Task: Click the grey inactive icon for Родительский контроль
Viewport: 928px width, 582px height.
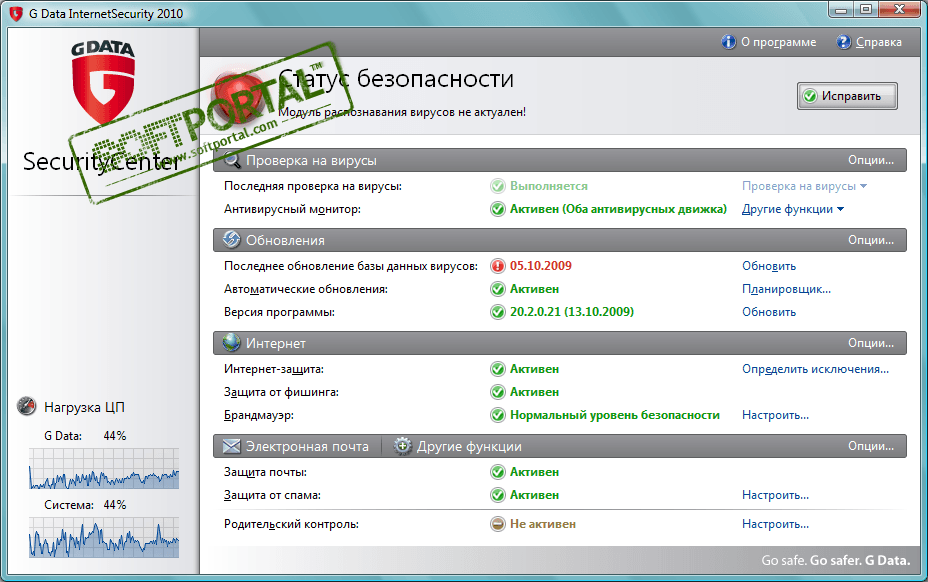Action: pyautogui.click(x=498, y=524)
